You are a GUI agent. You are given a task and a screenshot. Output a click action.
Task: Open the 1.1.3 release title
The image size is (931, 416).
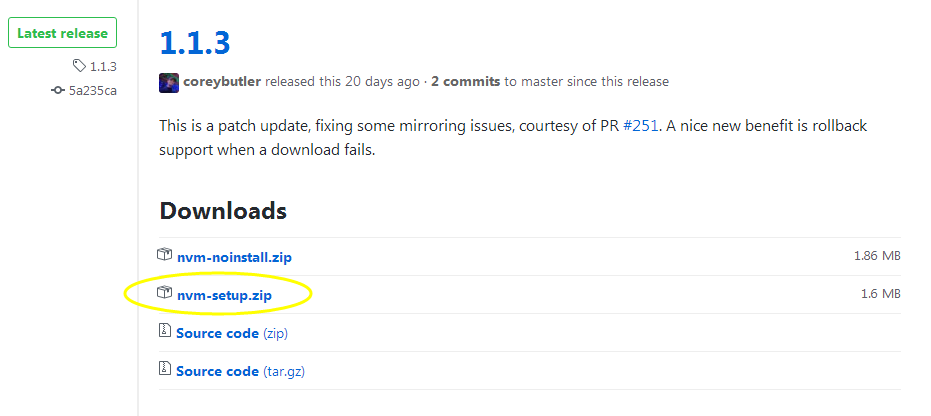[x=195, y=43]
